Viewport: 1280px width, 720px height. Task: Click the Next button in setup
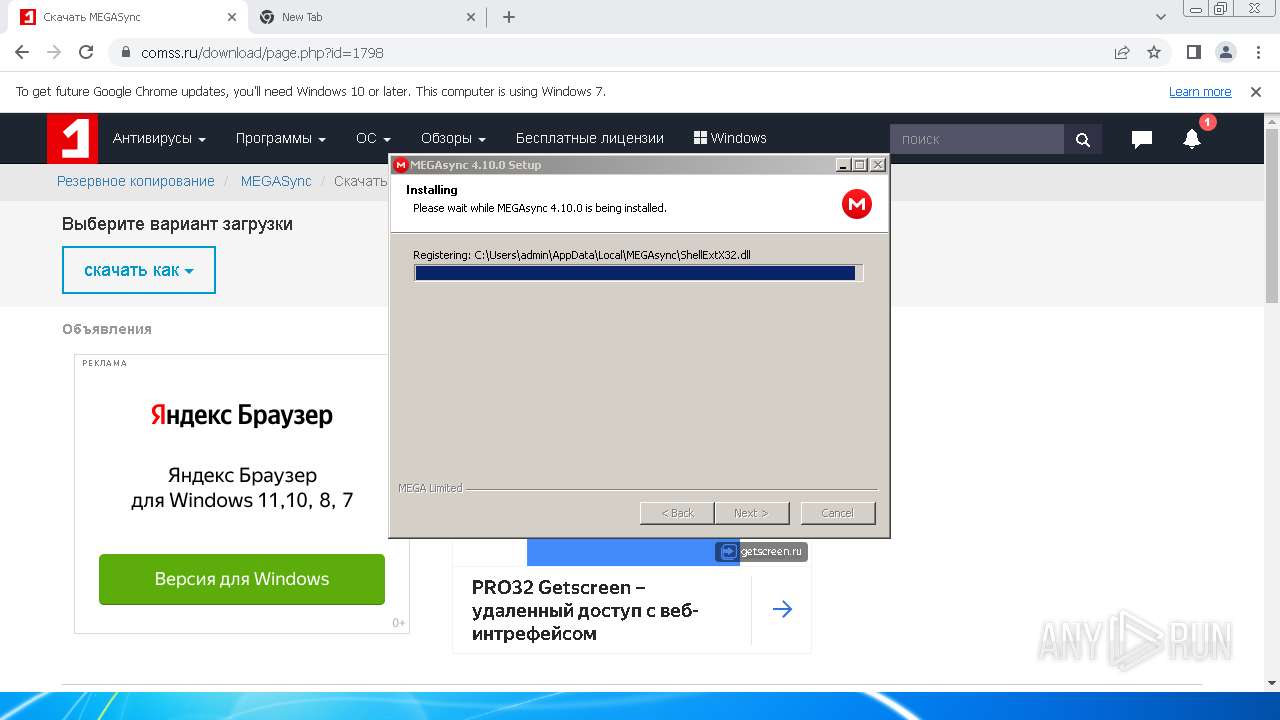pyautogui.click(x=751, y=513)
